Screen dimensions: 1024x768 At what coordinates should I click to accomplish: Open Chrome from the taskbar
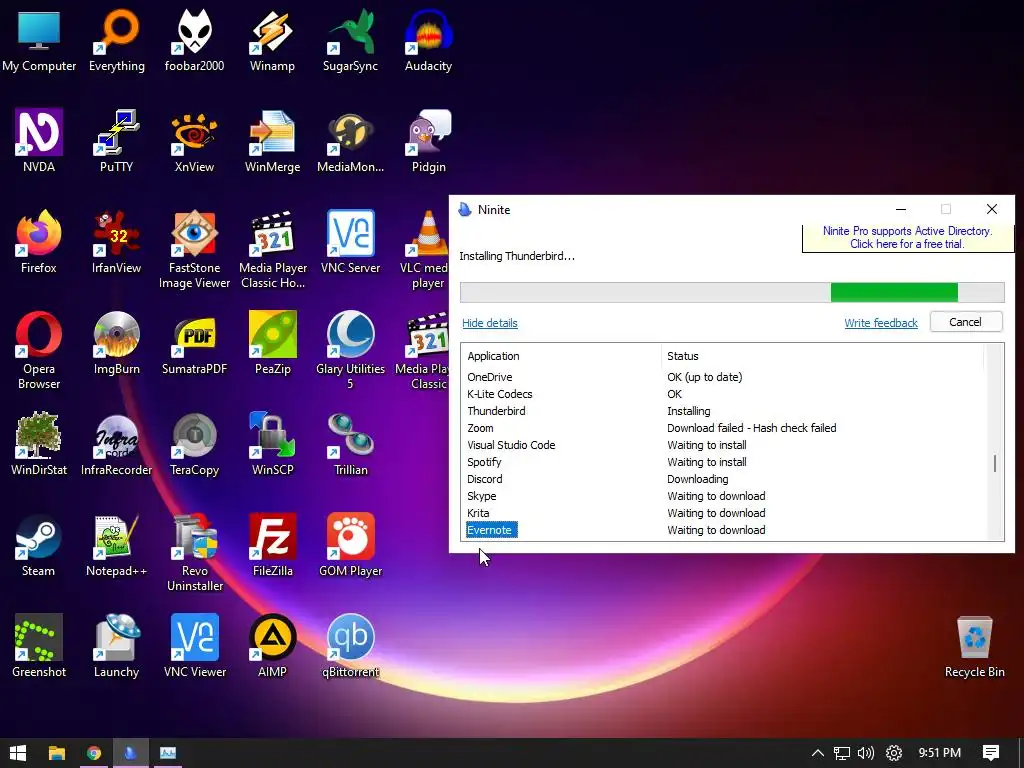(x=94, y=753)
